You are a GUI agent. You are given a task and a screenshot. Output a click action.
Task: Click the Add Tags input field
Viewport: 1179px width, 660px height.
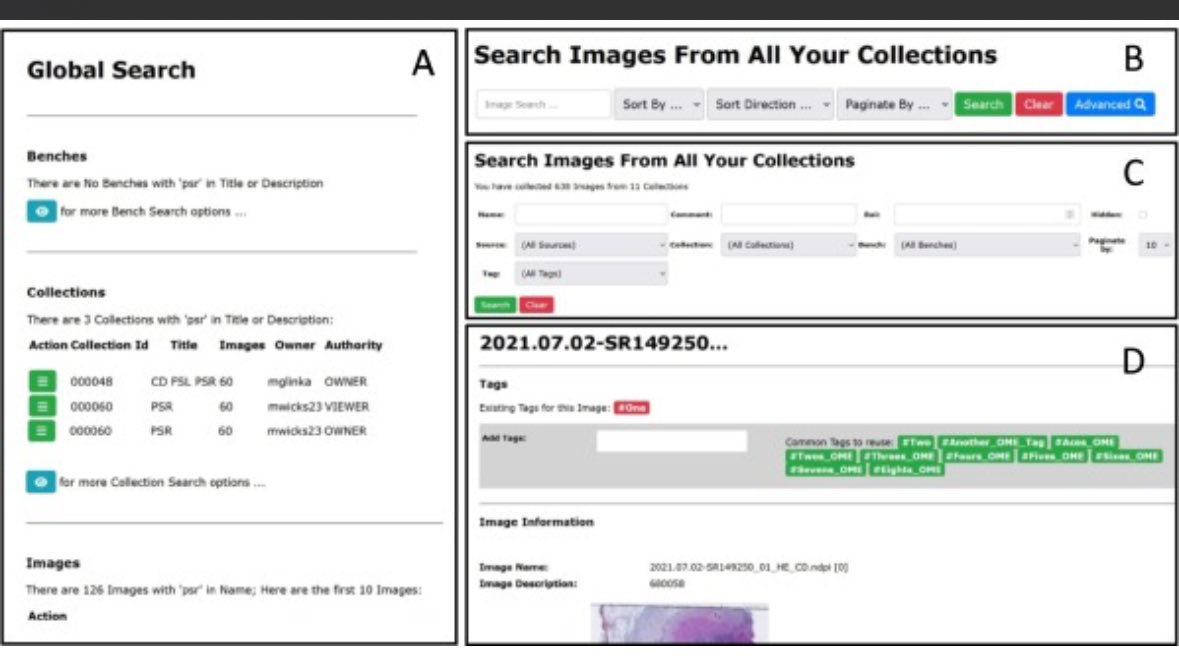[671, 441]
